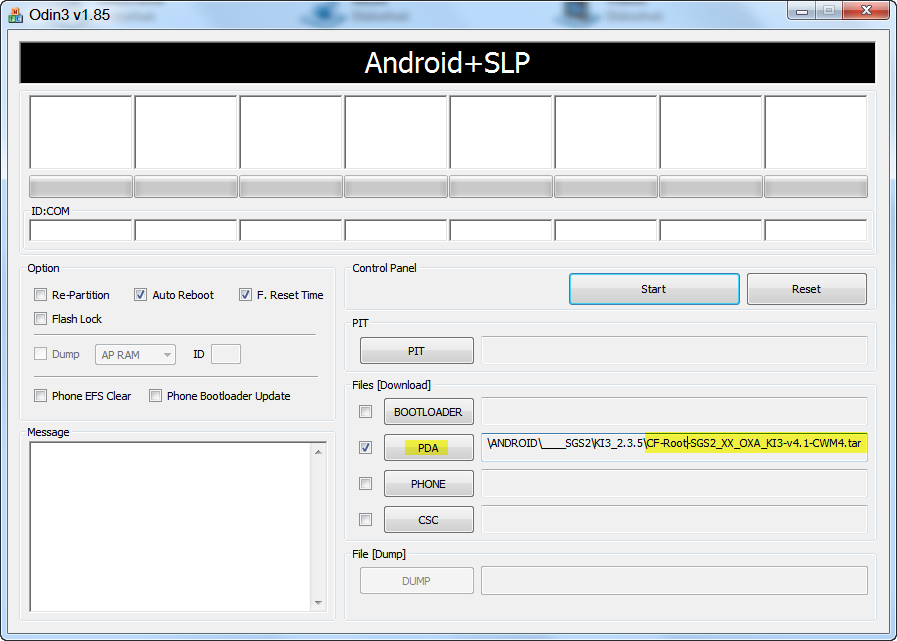897x641 pixels.
Task: Click the DUMP button
Action: point(416,580)
